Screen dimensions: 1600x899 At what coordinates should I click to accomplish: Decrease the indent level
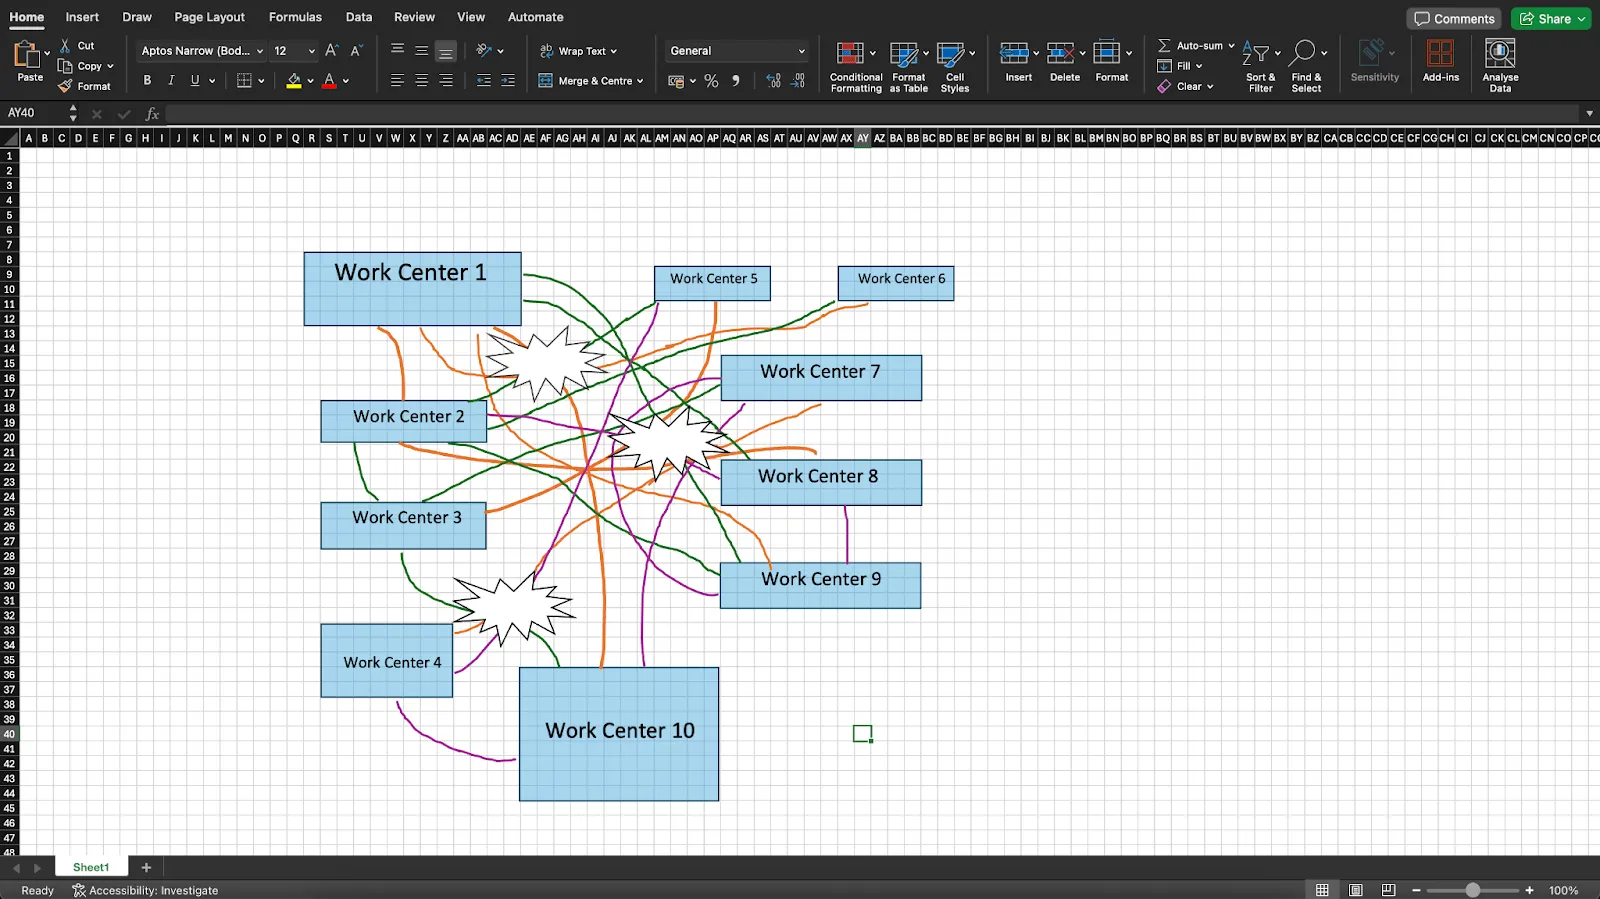[484, 81]
